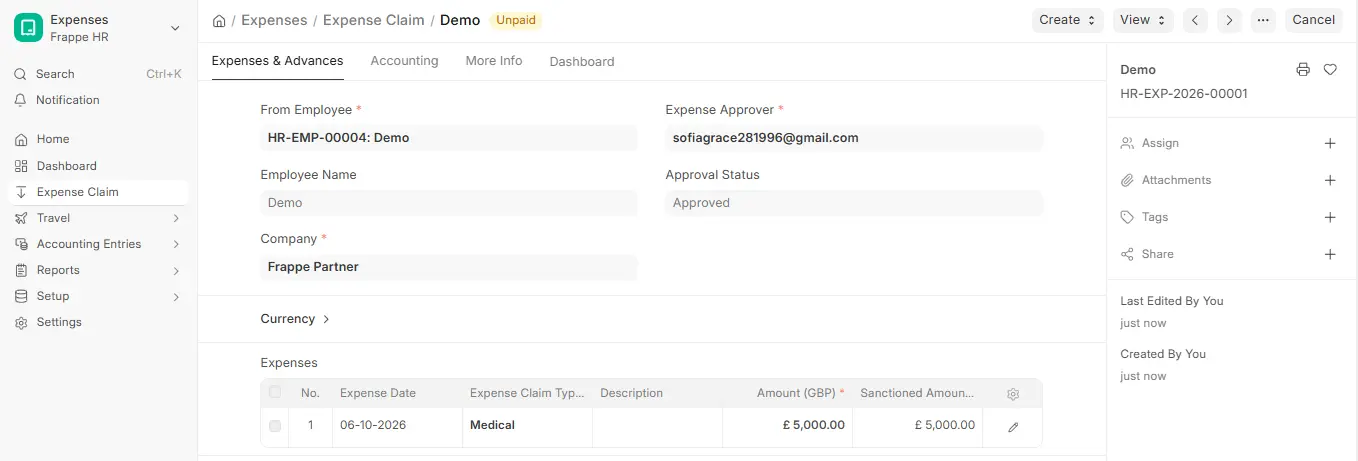This screenshot has width=1358, height=461.
Task: Click the Expense Approver email field
Action: pyautogui.click(x=854, y=138)
